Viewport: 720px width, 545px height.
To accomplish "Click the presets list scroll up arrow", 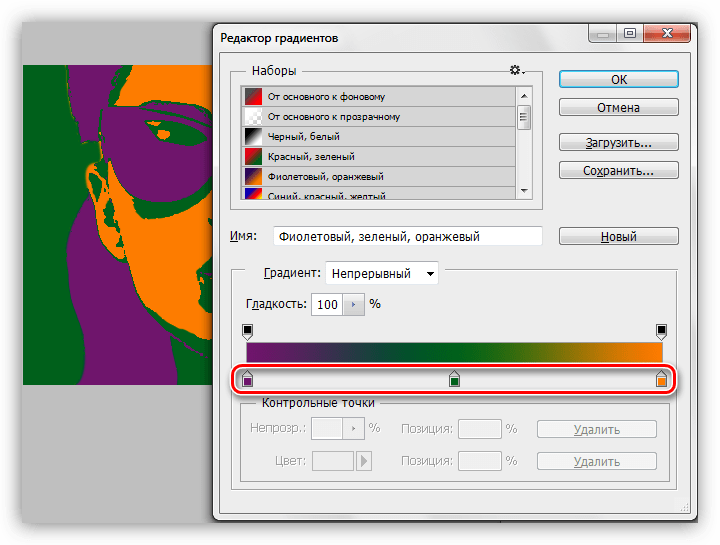I will [x=524, y=96].
